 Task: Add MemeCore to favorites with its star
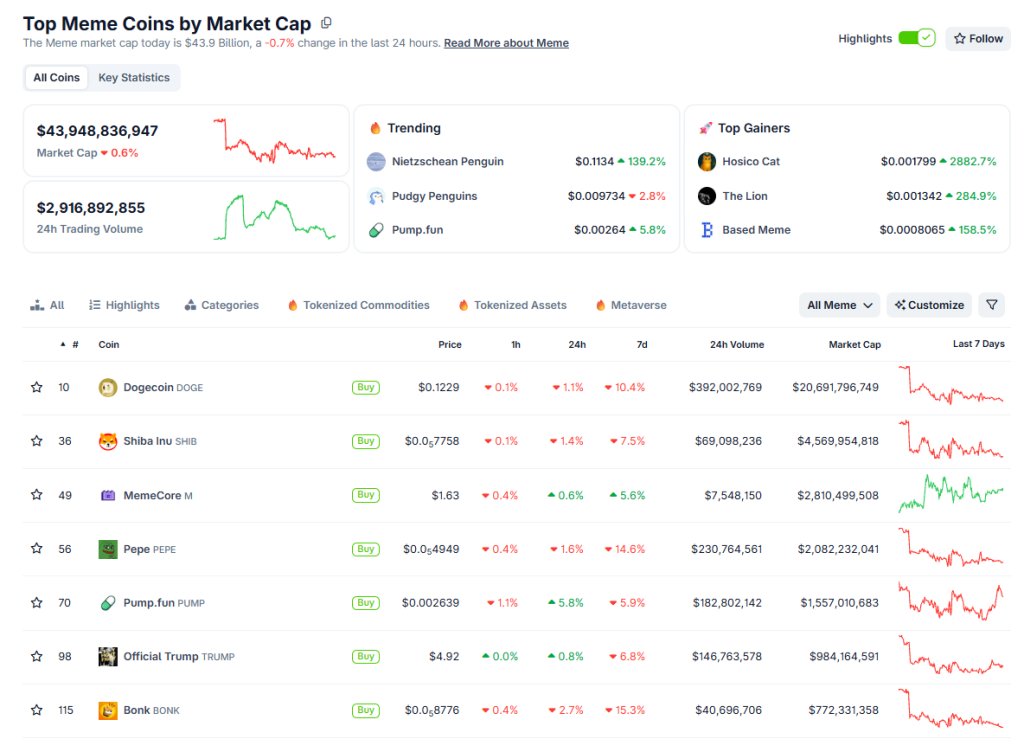click(37, 495)
